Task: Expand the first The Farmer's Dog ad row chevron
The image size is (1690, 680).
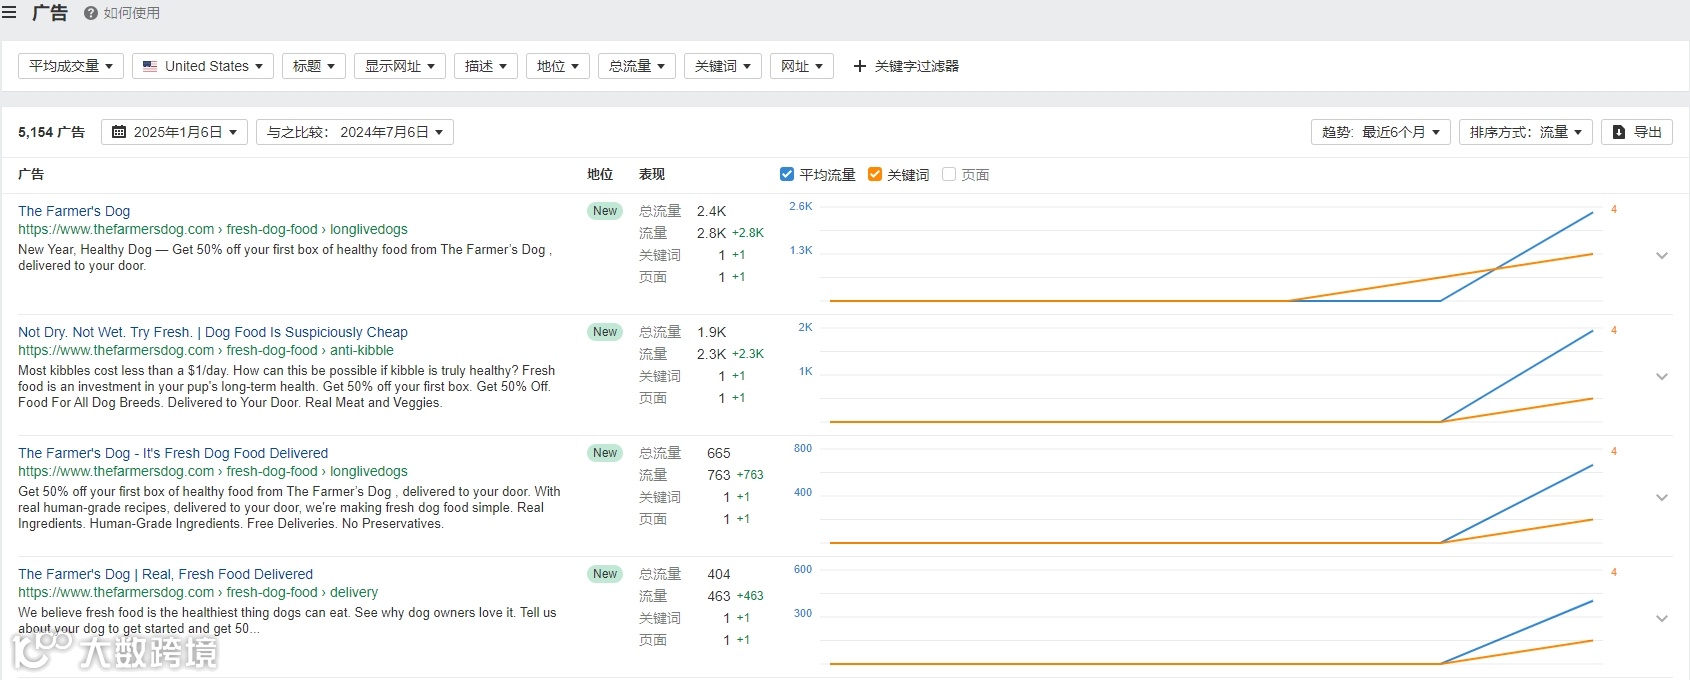Action: point(1662,256)
